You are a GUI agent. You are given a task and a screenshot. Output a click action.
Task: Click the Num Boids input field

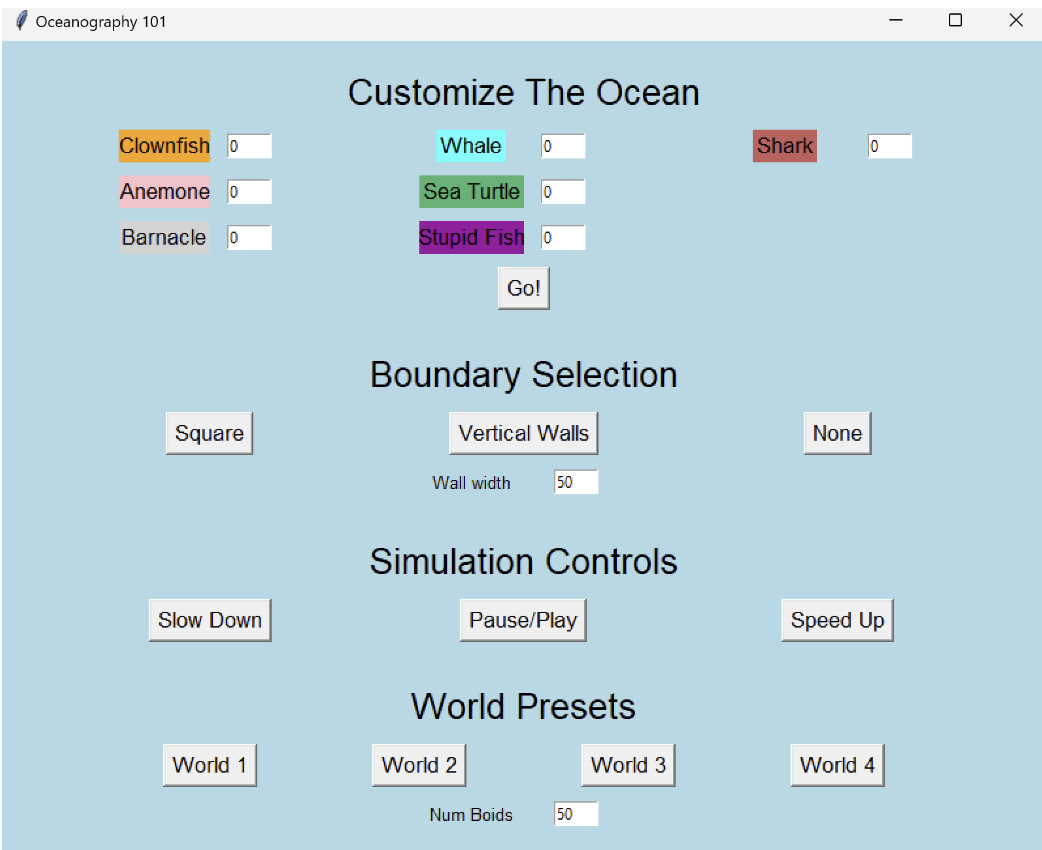click(x=576, y=814)
